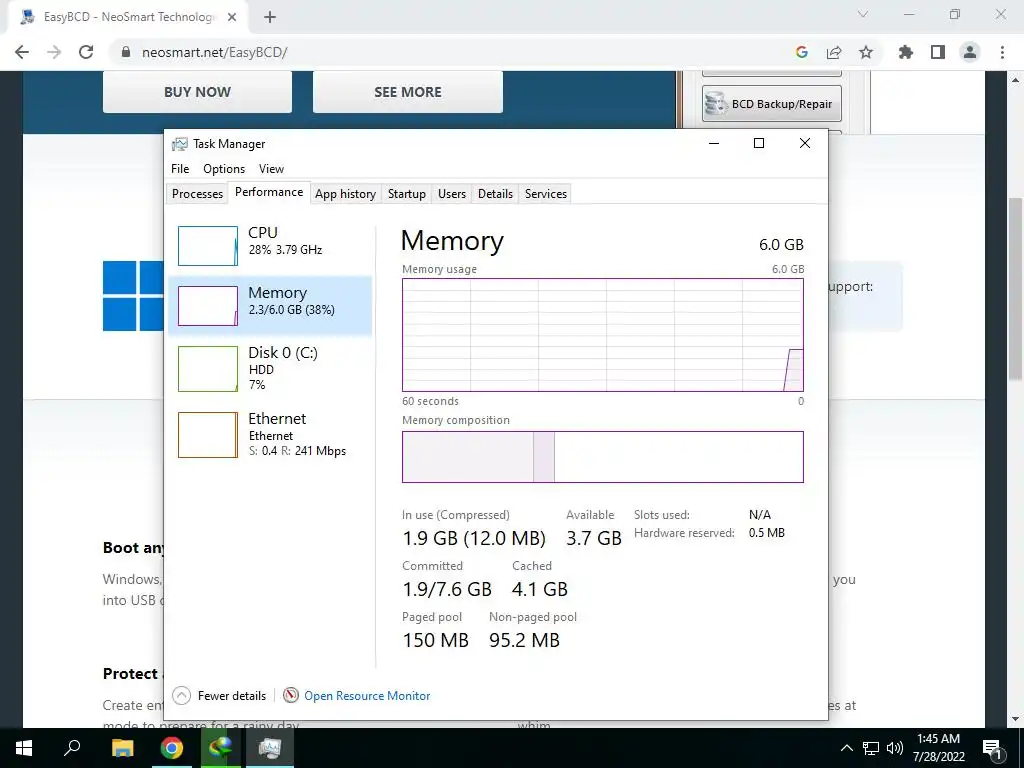Select the EasyBCD - NeoSmart Technologies tab
Viewport: 1024px width, 768px height.
pyautogui.click(x=127, y=17)
